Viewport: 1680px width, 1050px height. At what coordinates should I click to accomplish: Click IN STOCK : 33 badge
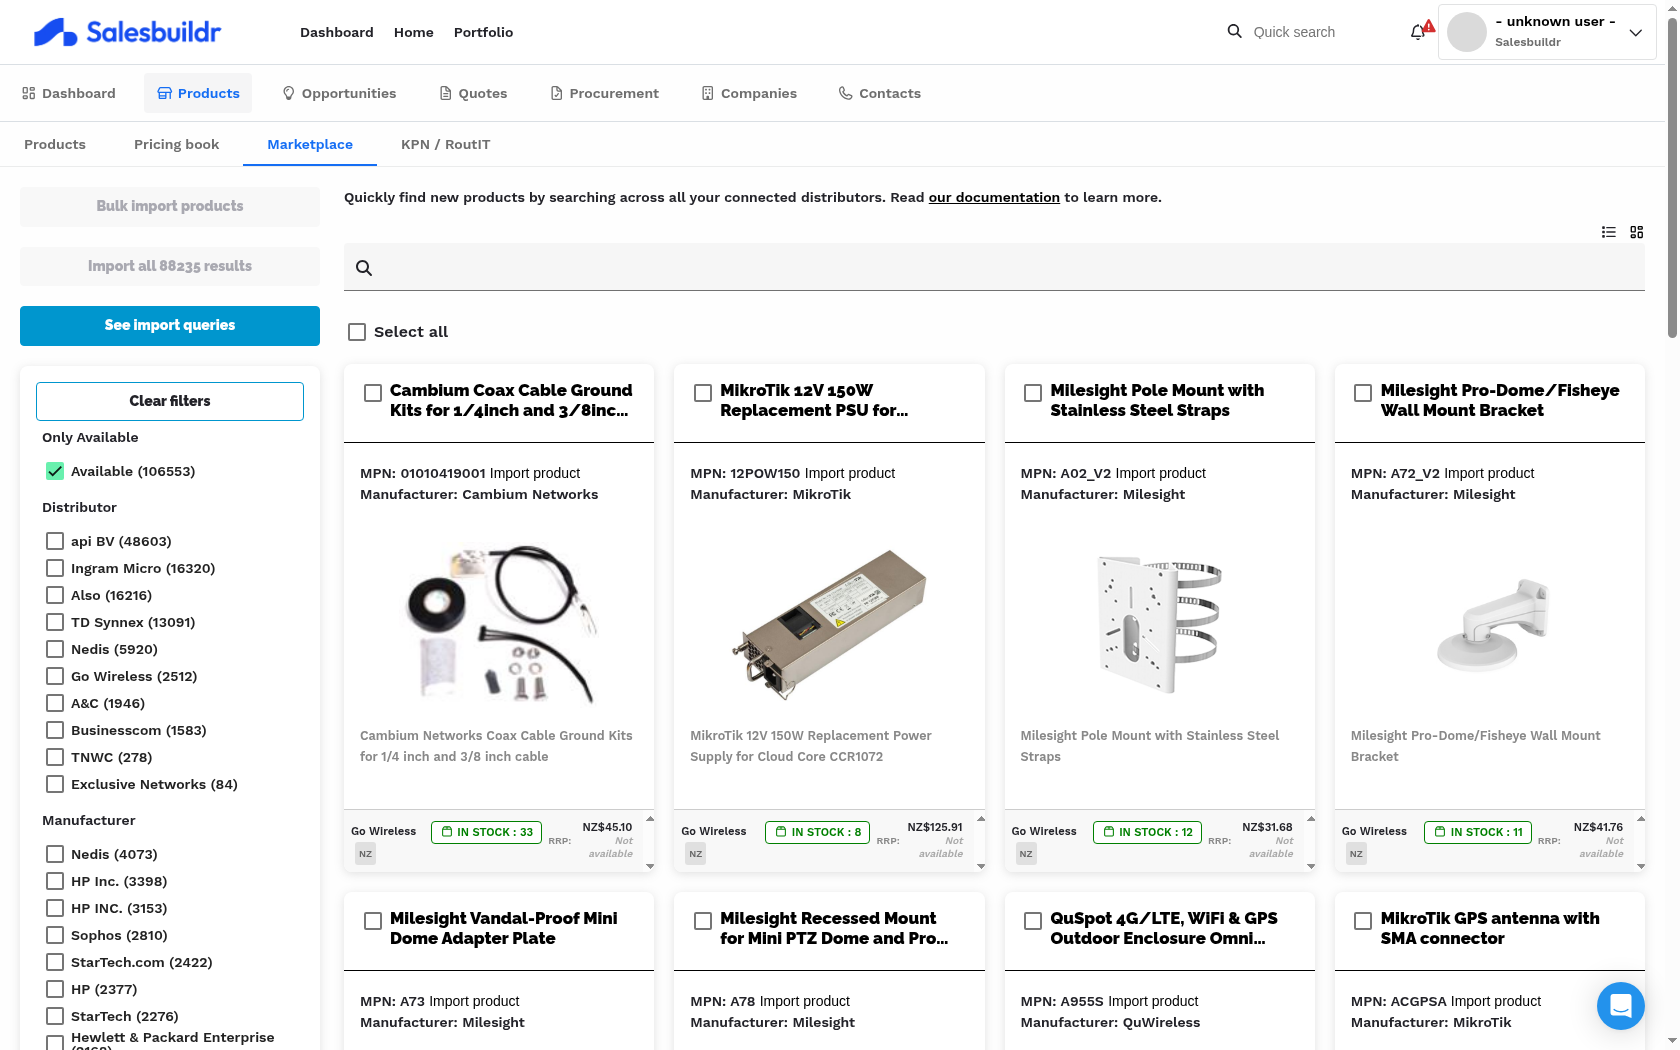click(487, 832)
